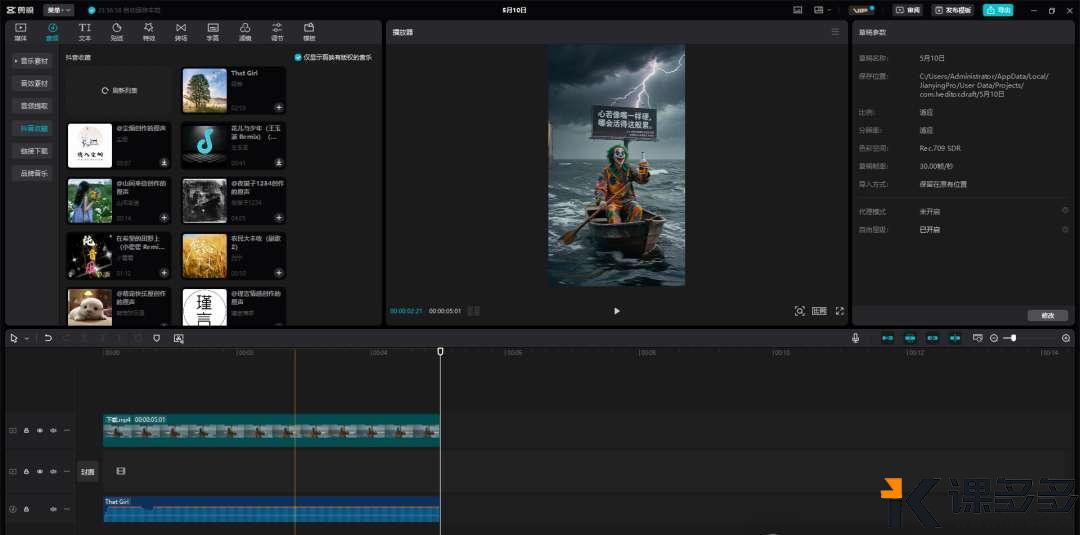Select 音频提取 in the audio sidebar

32,106
